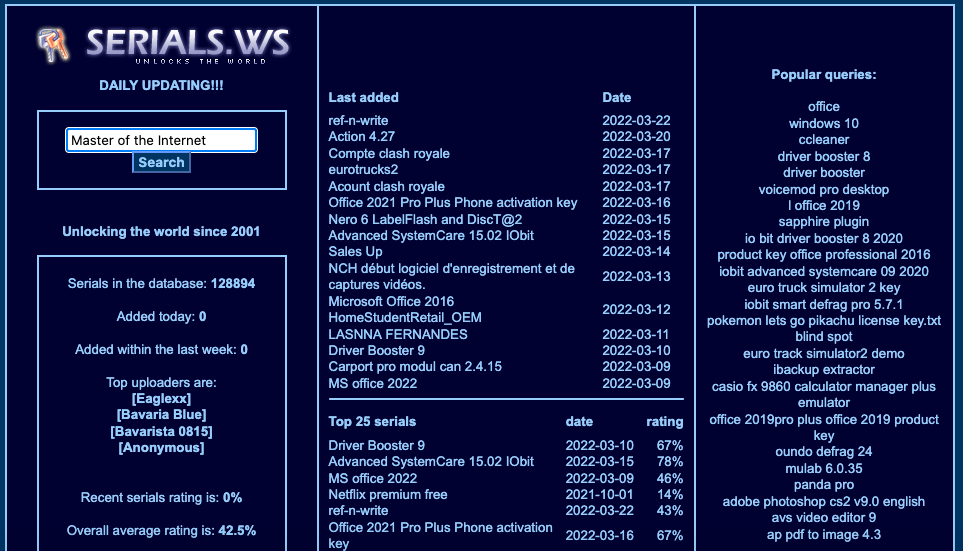Open Carport pro modul can 2.4.15 entry
This screenshot has height=551, width=963.
415,367
